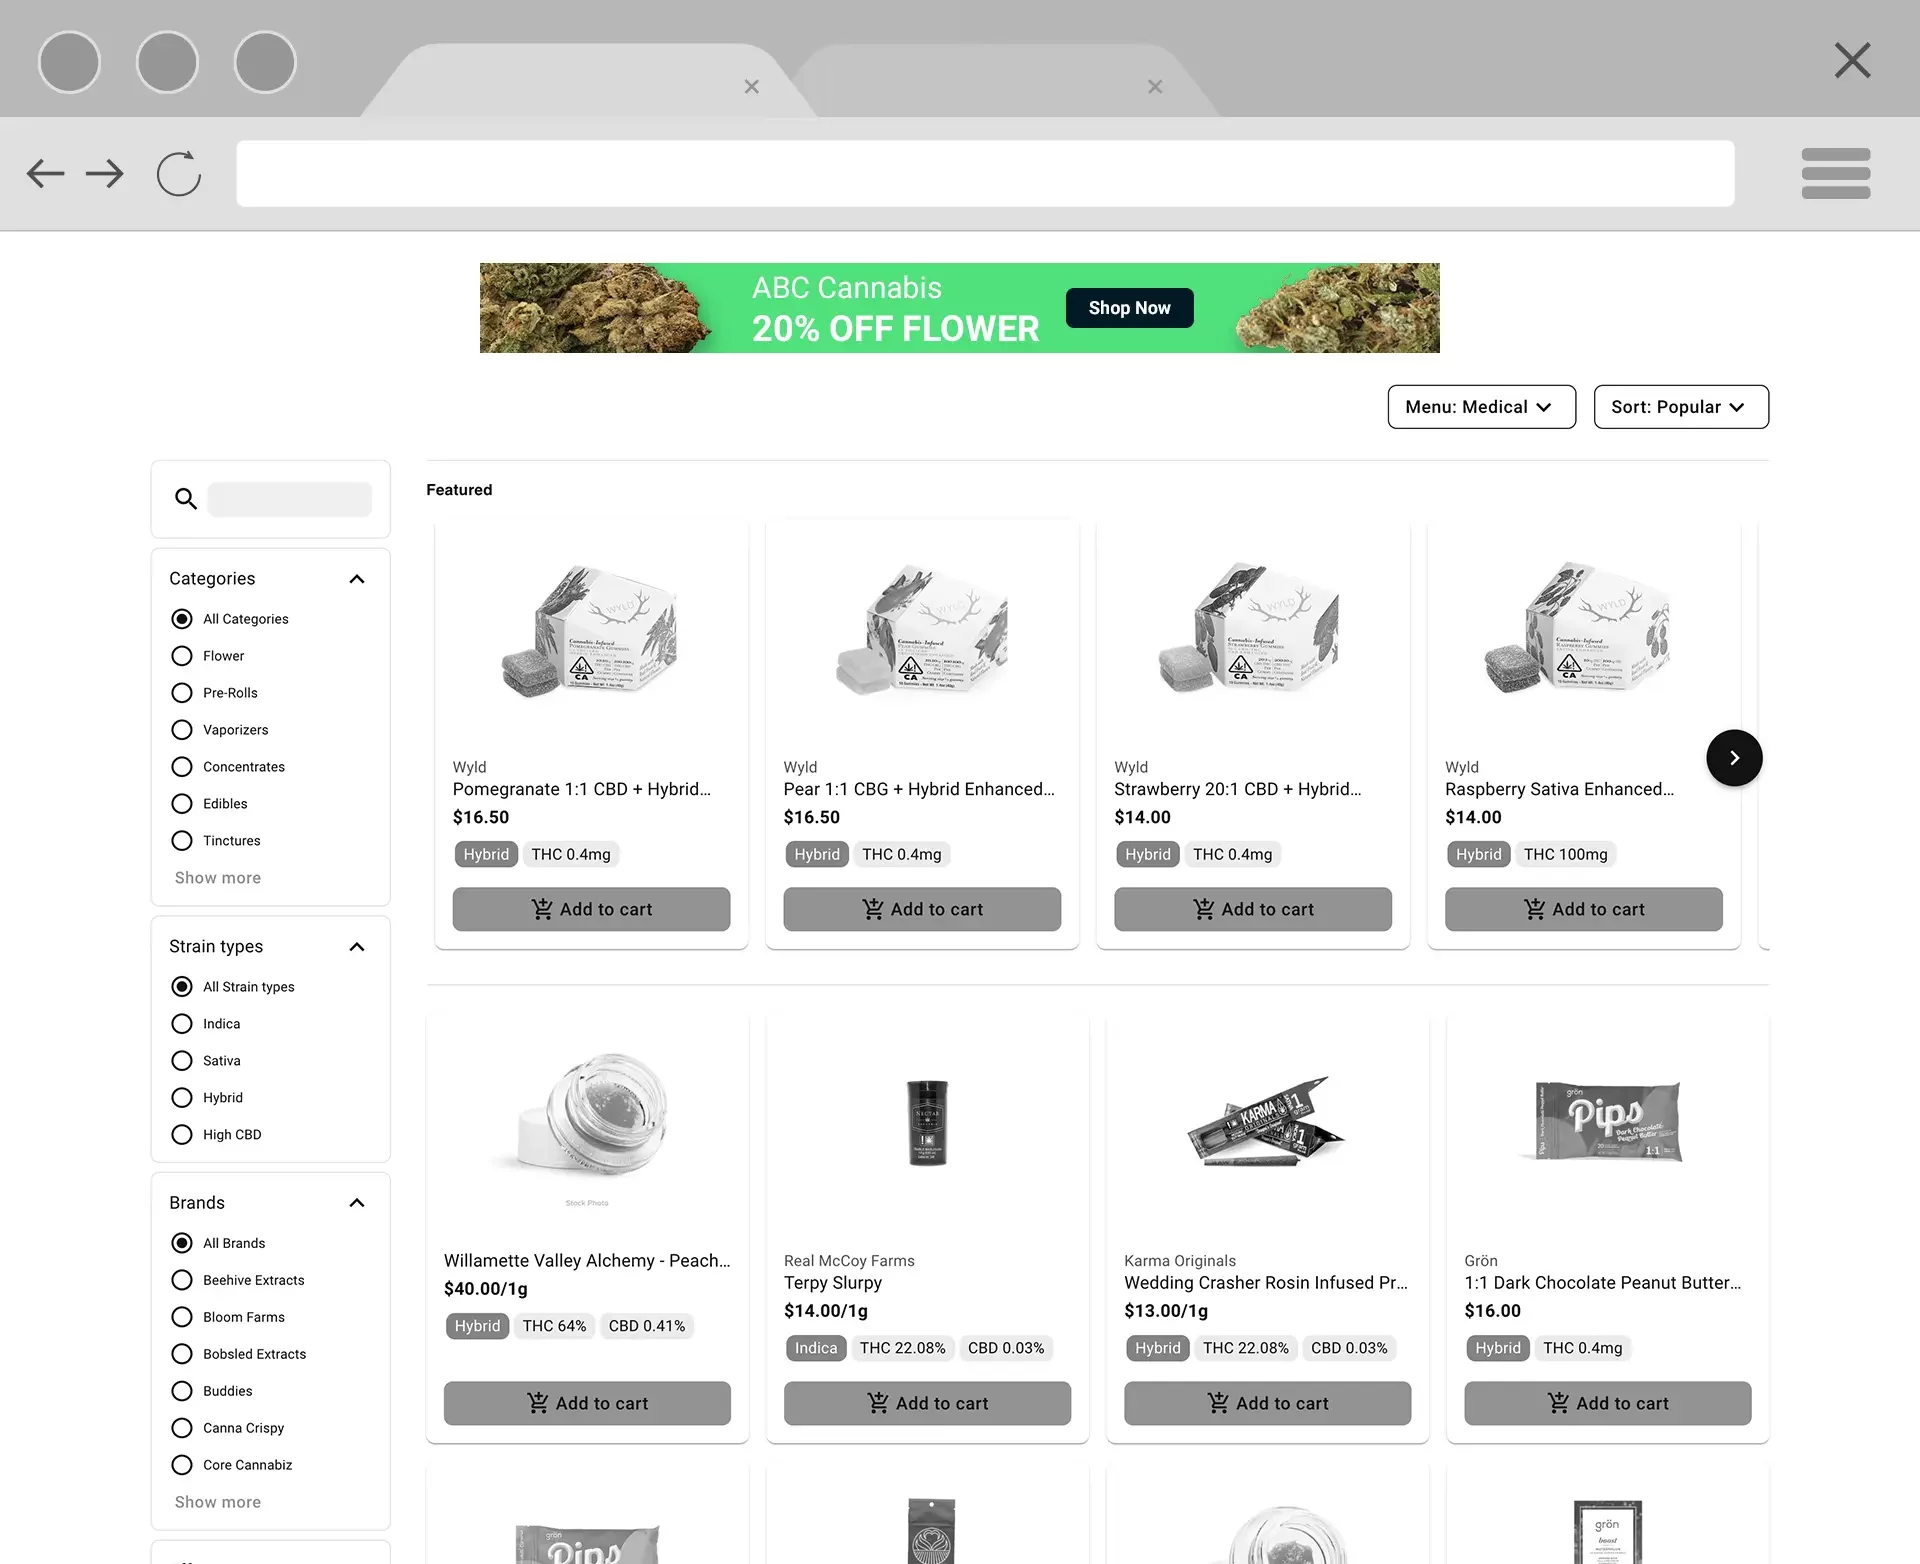Open the Pomegranate 1:1 CBD product image
The height and width of the screenshot is (1564, 1920).
point(591,633)
